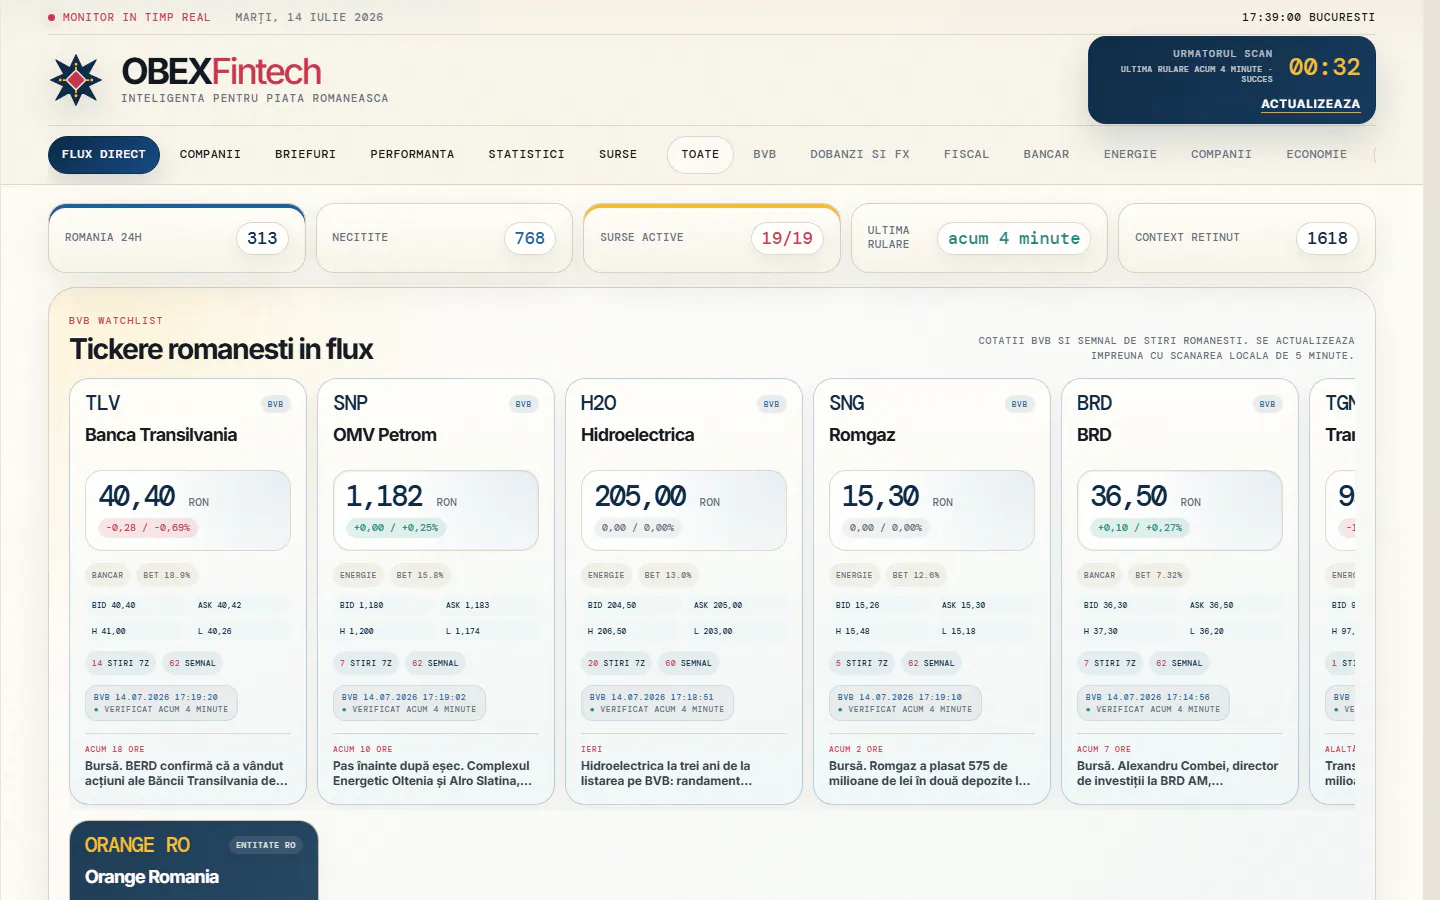Select the DOBANZI SI FX filter

tap(860, 155)
